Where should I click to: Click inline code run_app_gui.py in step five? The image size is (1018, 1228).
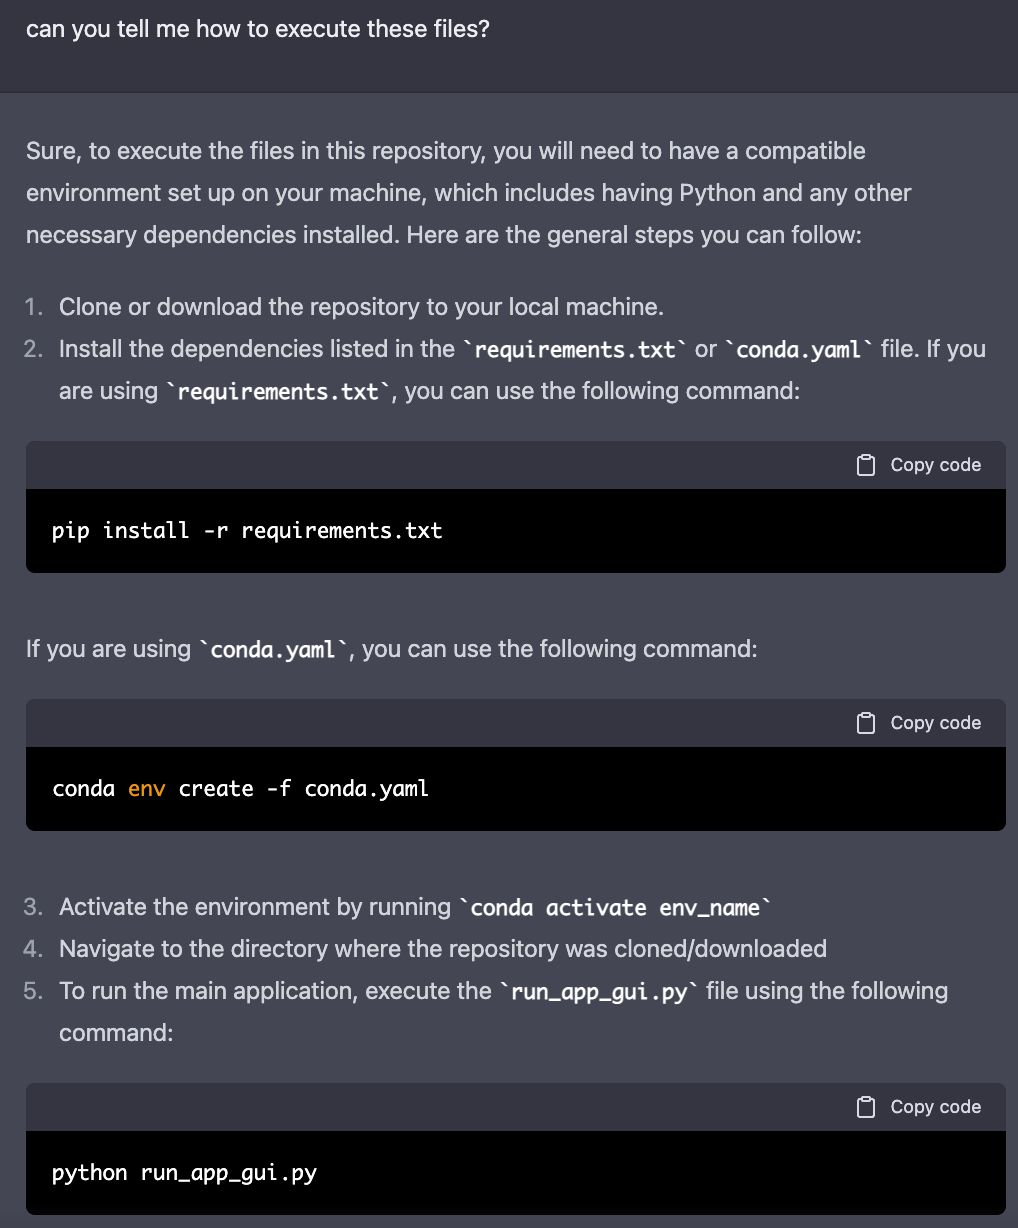[x=599, y=992]
